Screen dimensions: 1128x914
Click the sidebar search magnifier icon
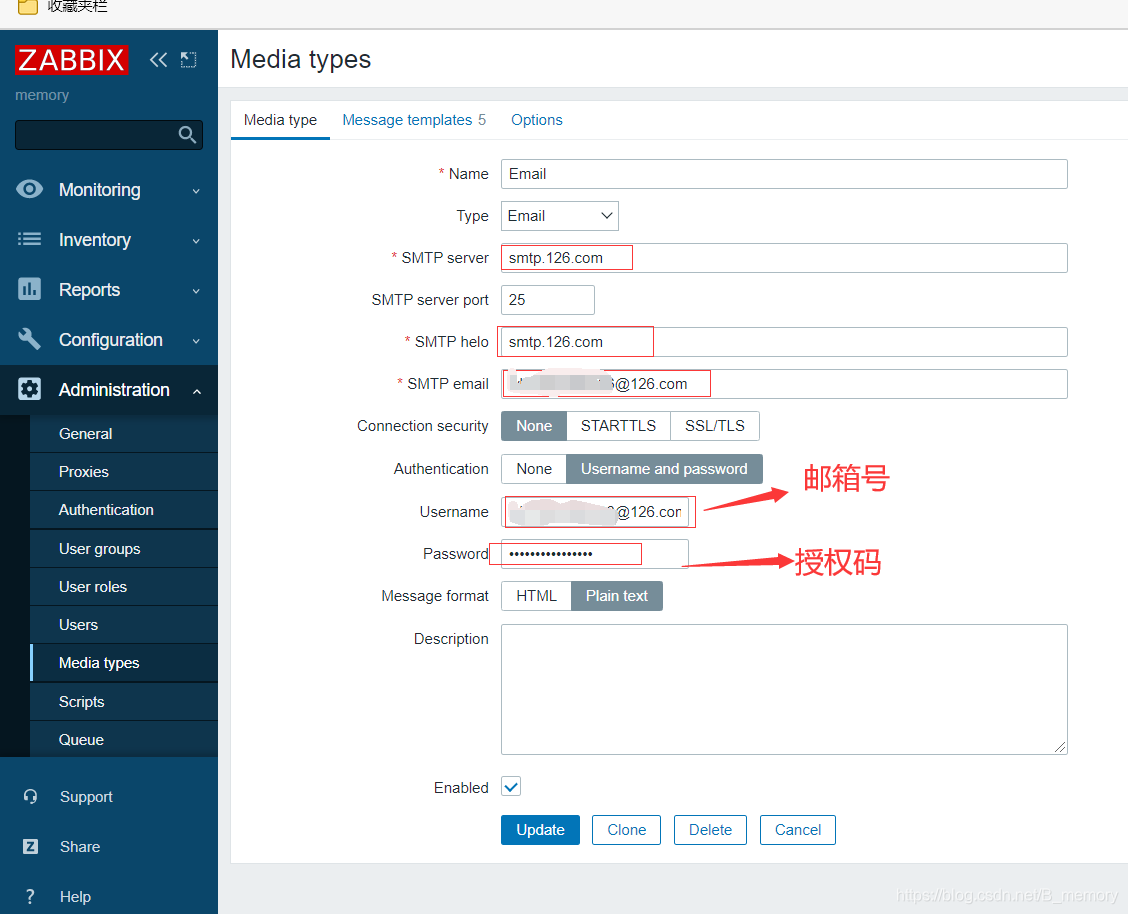(187, 134)
